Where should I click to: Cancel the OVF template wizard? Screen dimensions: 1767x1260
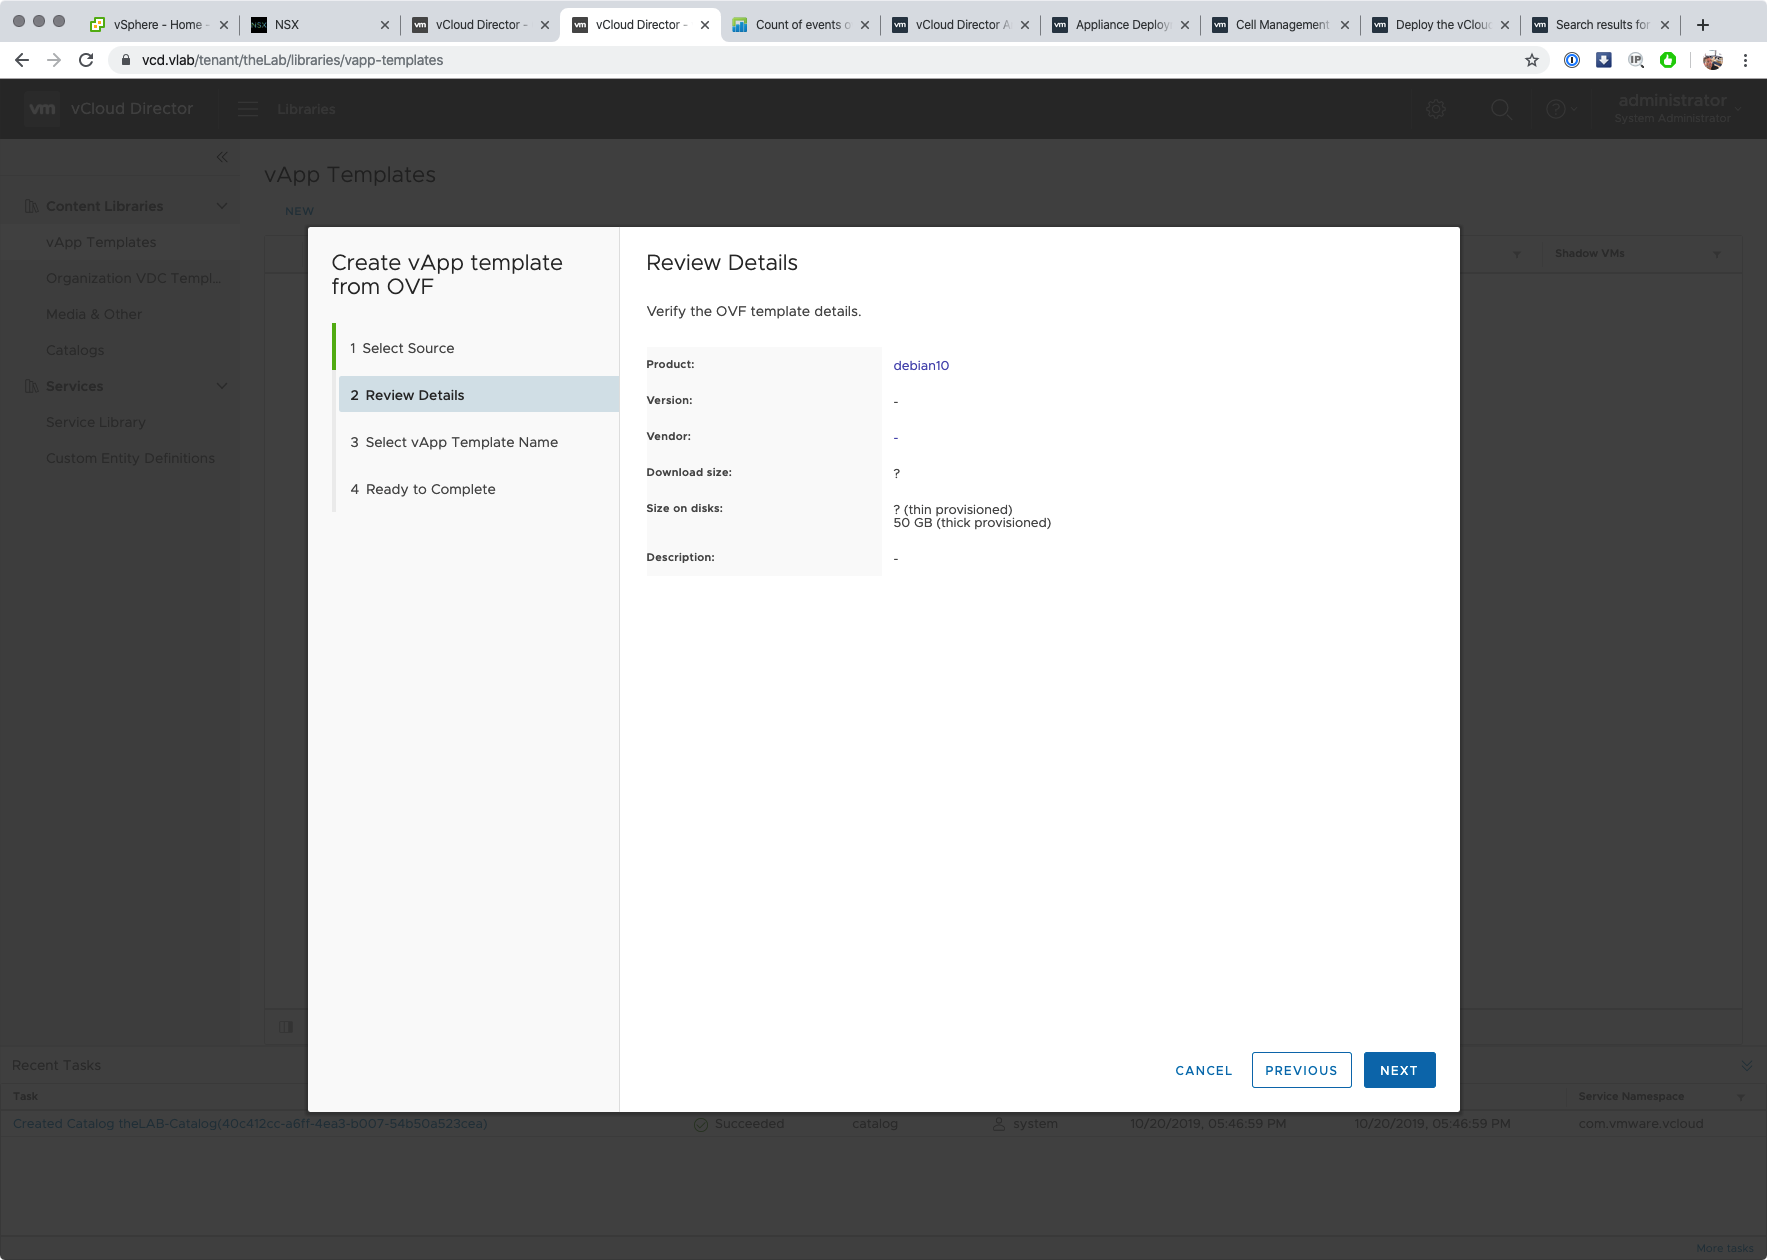(x=1203, y=1070)
